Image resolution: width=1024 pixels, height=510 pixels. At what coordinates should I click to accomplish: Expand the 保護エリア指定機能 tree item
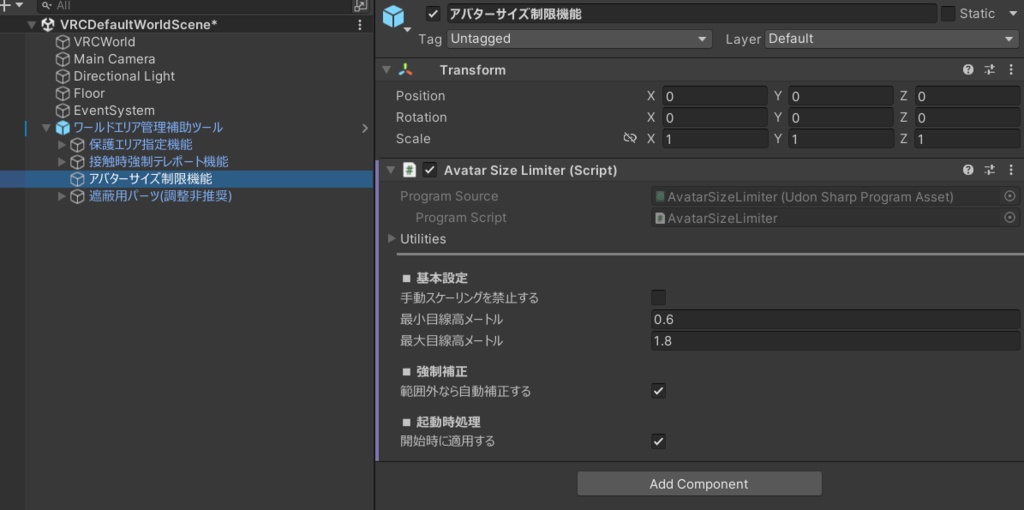pos(62,144)
